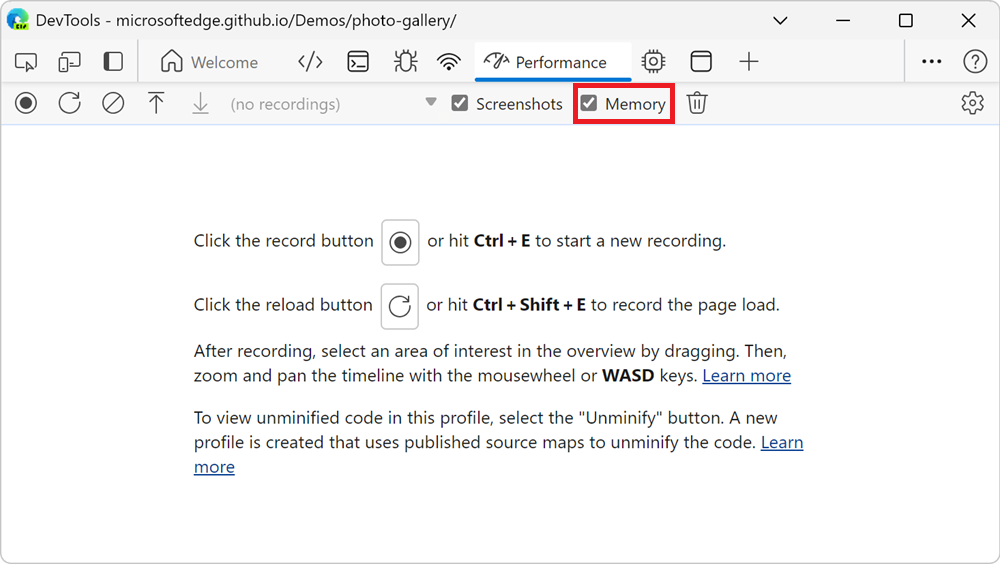This screenshot has width=1000, height=564.
Task: Toggle device emulation mode
Action: 69,62
